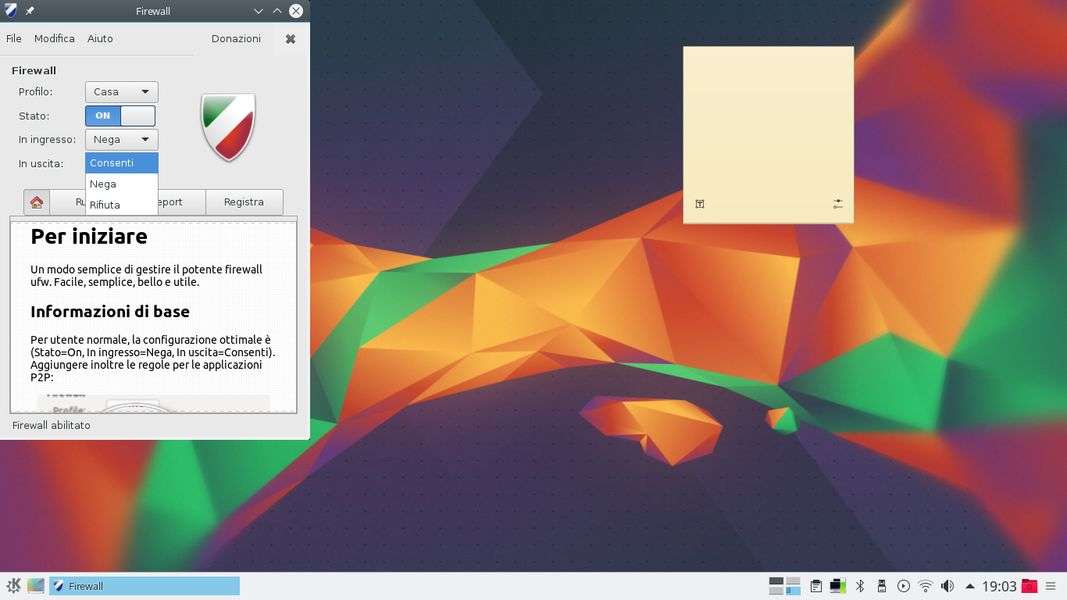Open removable devices USB tray icon
1067x600 pixels.
882,586
